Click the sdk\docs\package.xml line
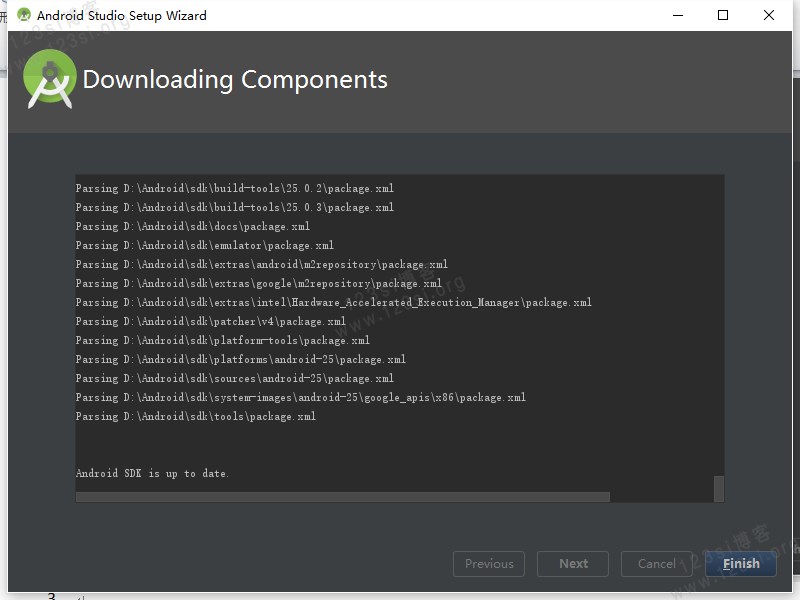 pyautogui.click(x=192, y=226)
